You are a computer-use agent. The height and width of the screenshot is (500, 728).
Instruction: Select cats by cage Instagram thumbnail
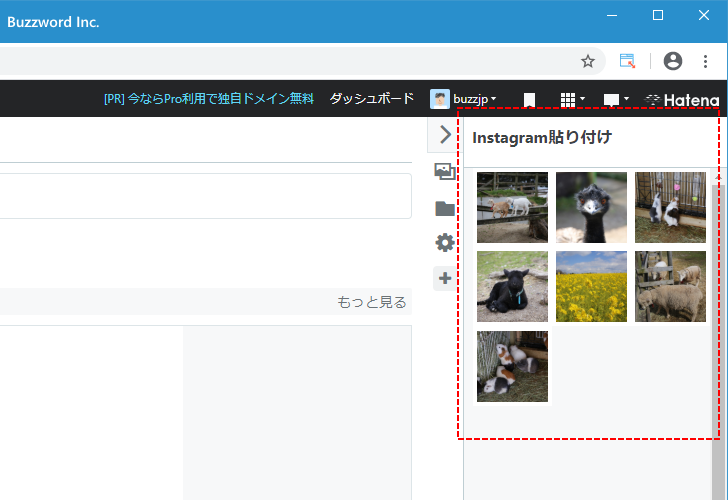click(x=670, y=207)
